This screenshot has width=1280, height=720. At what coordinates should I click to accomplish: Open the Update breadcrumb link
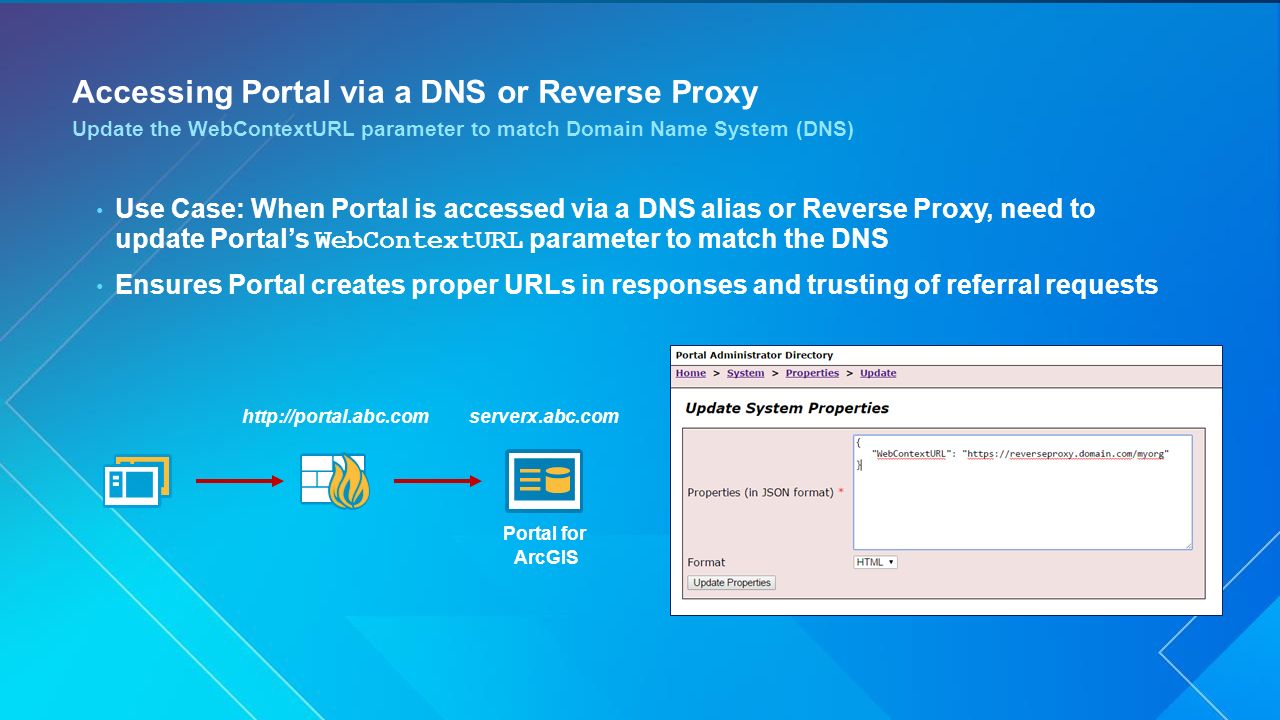[878, 373]
